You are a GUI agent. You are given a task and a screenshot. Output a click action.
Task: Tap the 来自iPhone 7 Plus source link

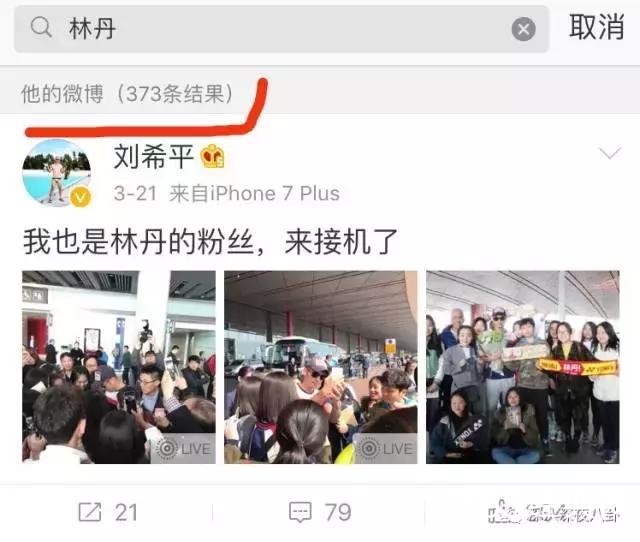(x=254, y=193)
